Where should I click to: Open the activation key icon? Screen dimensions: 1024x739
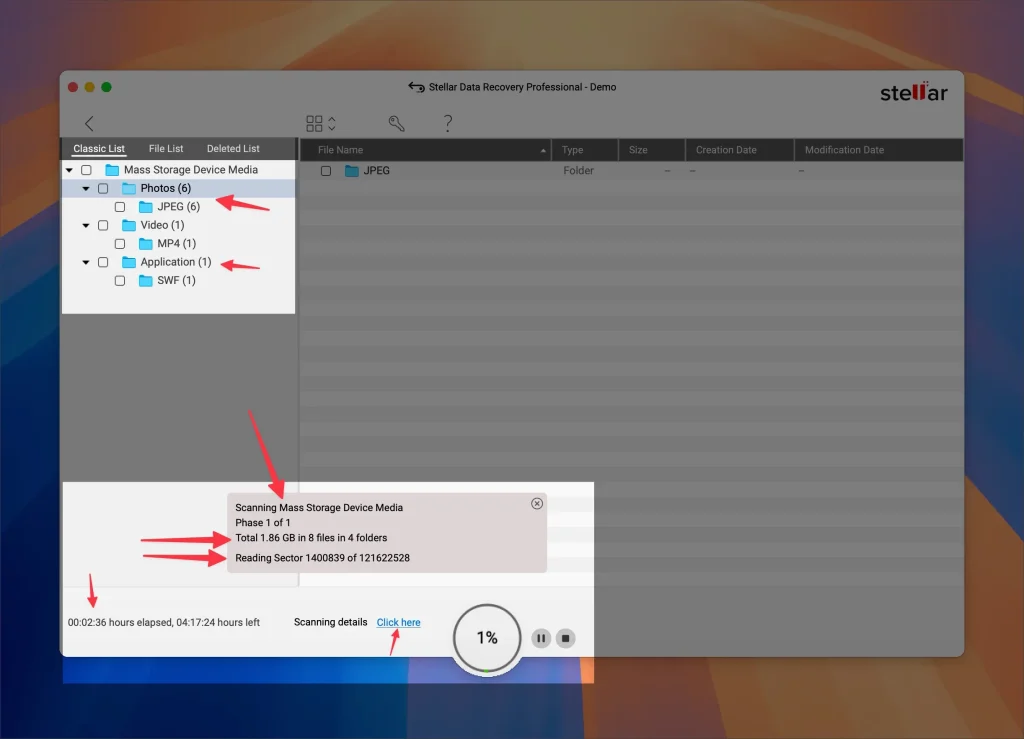tap(396, 123)
